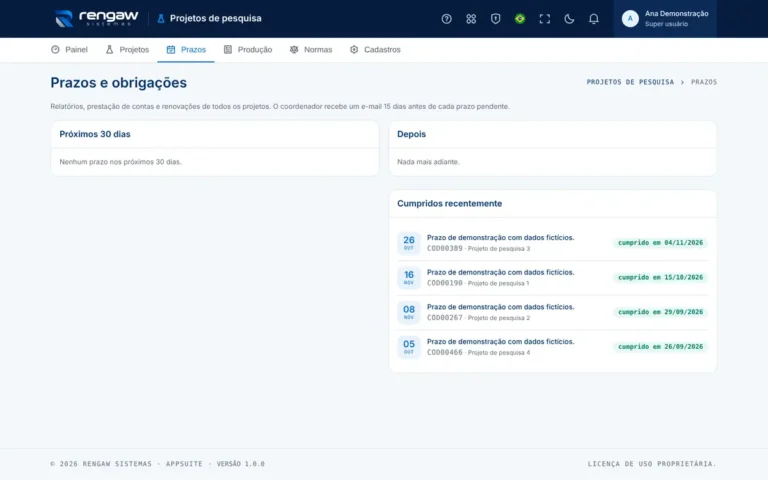
Task: Open the apps grid icon
Action: (x=471, y=19)
